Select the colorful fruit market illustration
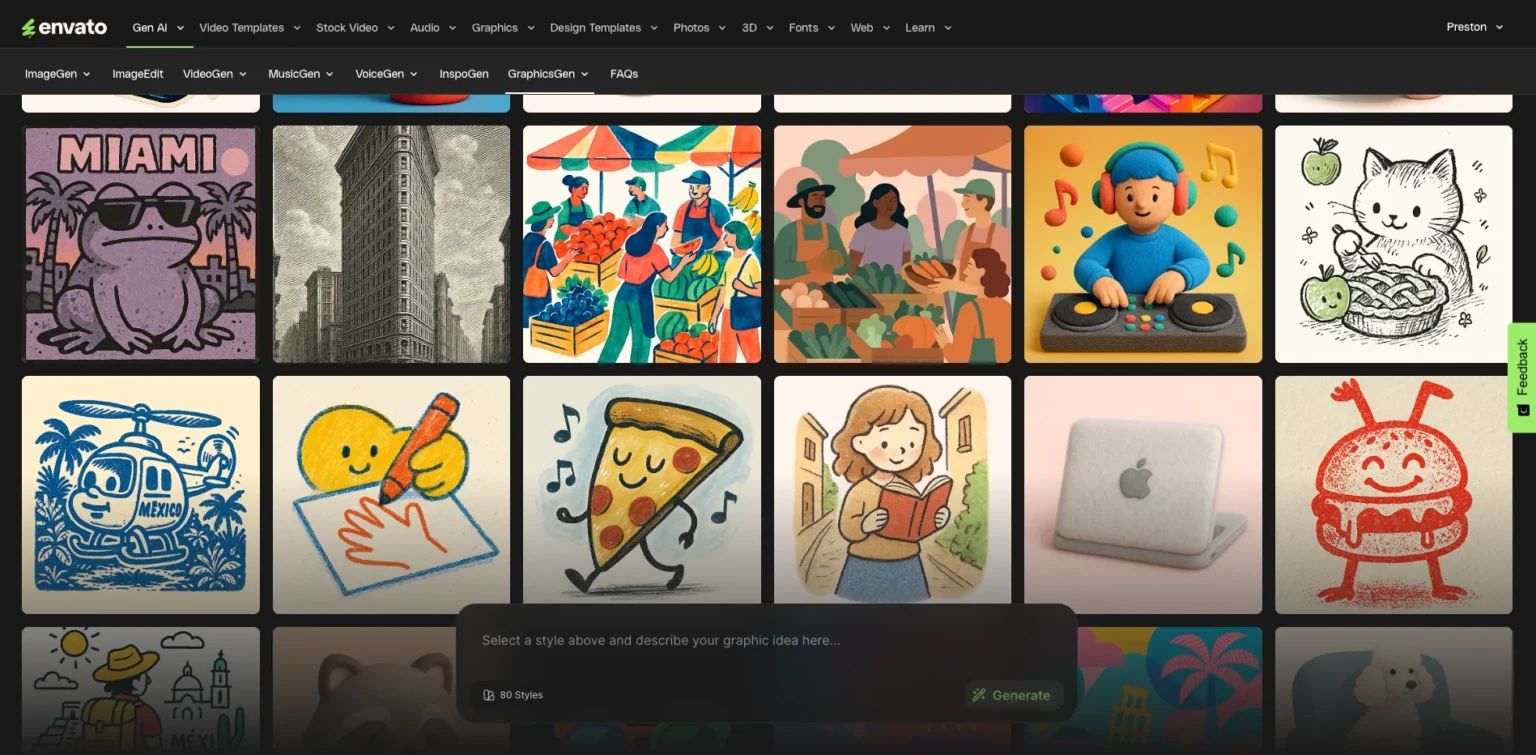 pos(642,244)
